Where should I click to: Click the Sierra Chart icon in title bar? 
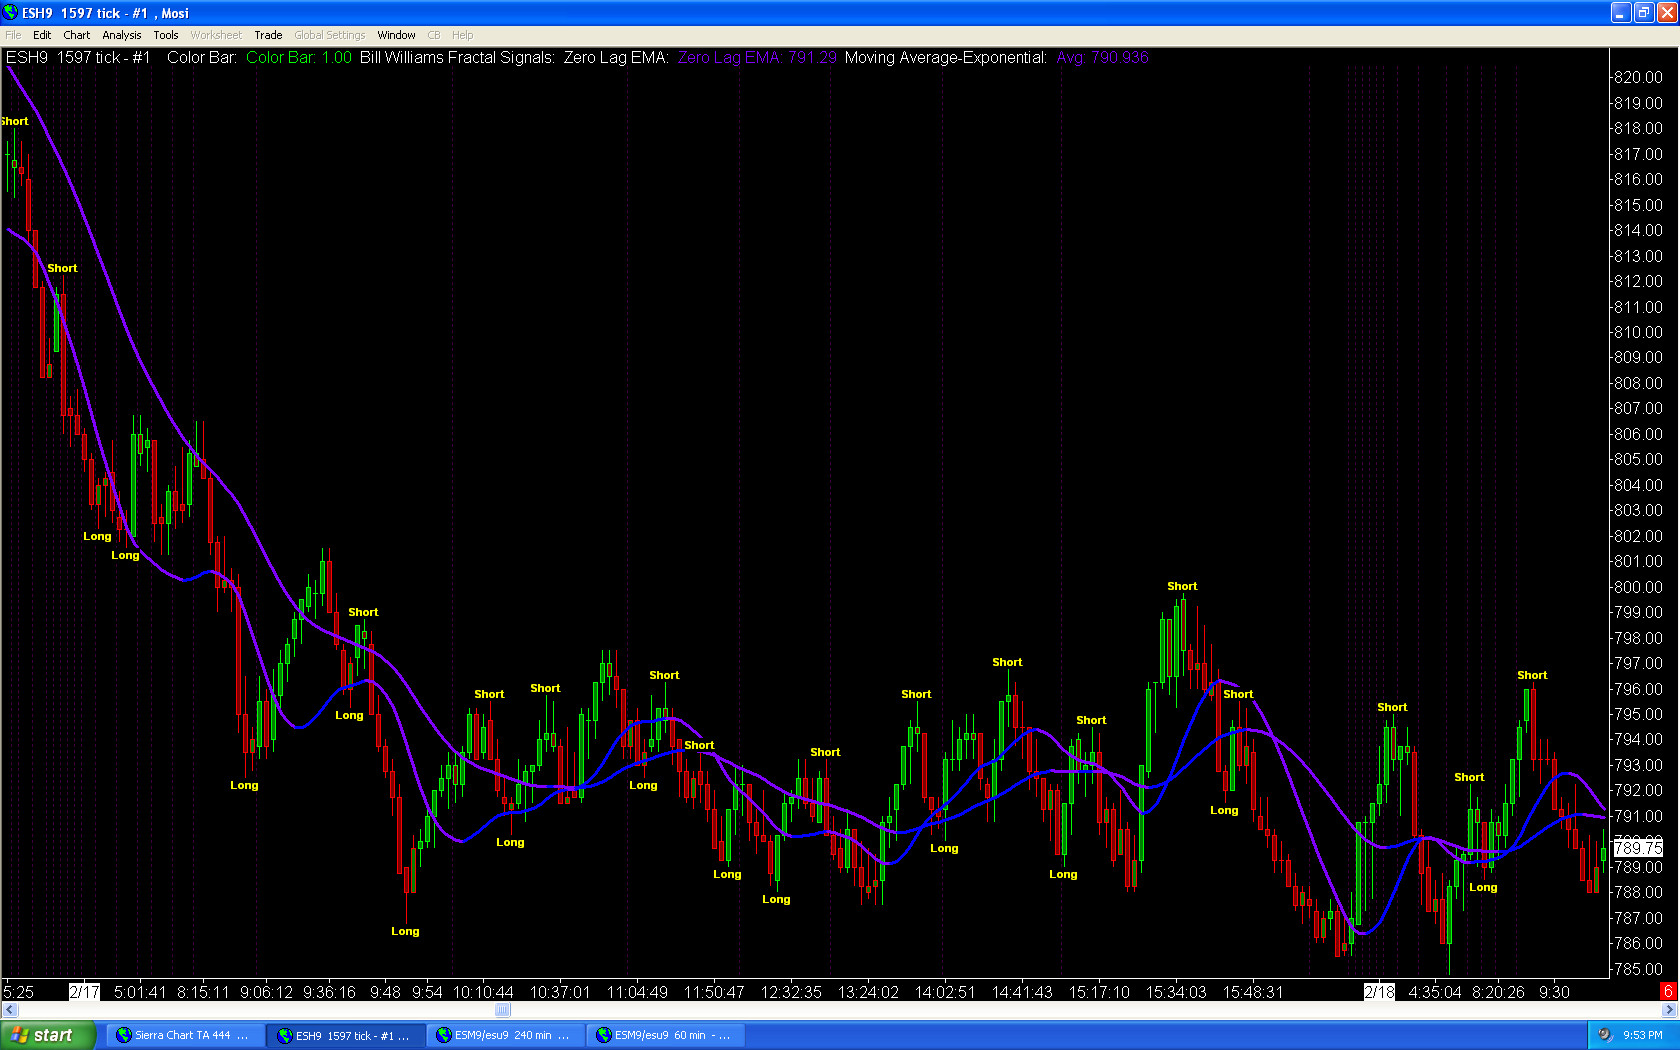10,13
